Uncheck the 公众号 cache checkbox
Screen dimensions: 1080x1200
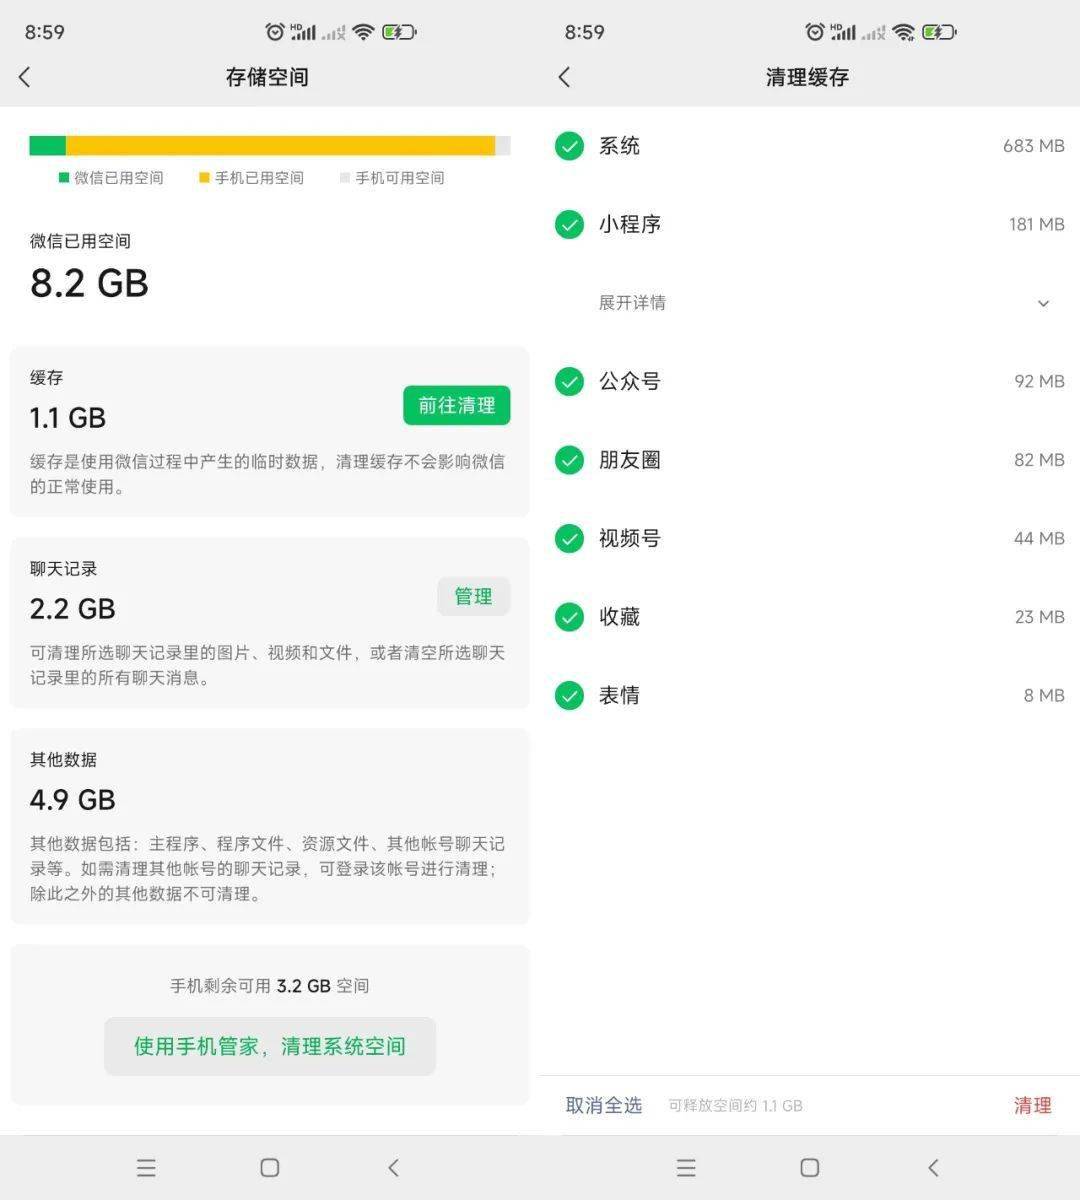(x=569, y=381)
